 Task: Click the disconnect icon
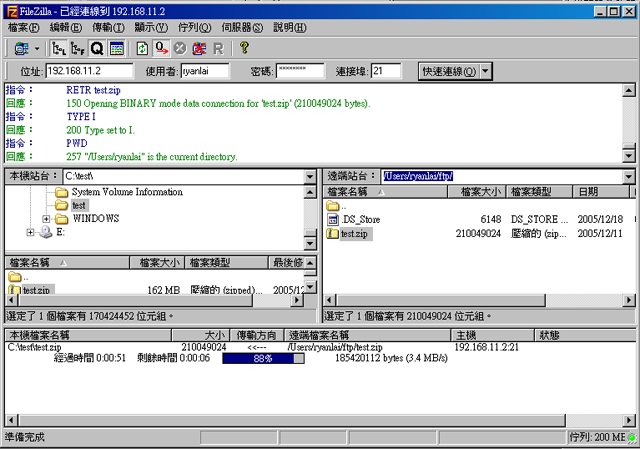pos(199,49)
